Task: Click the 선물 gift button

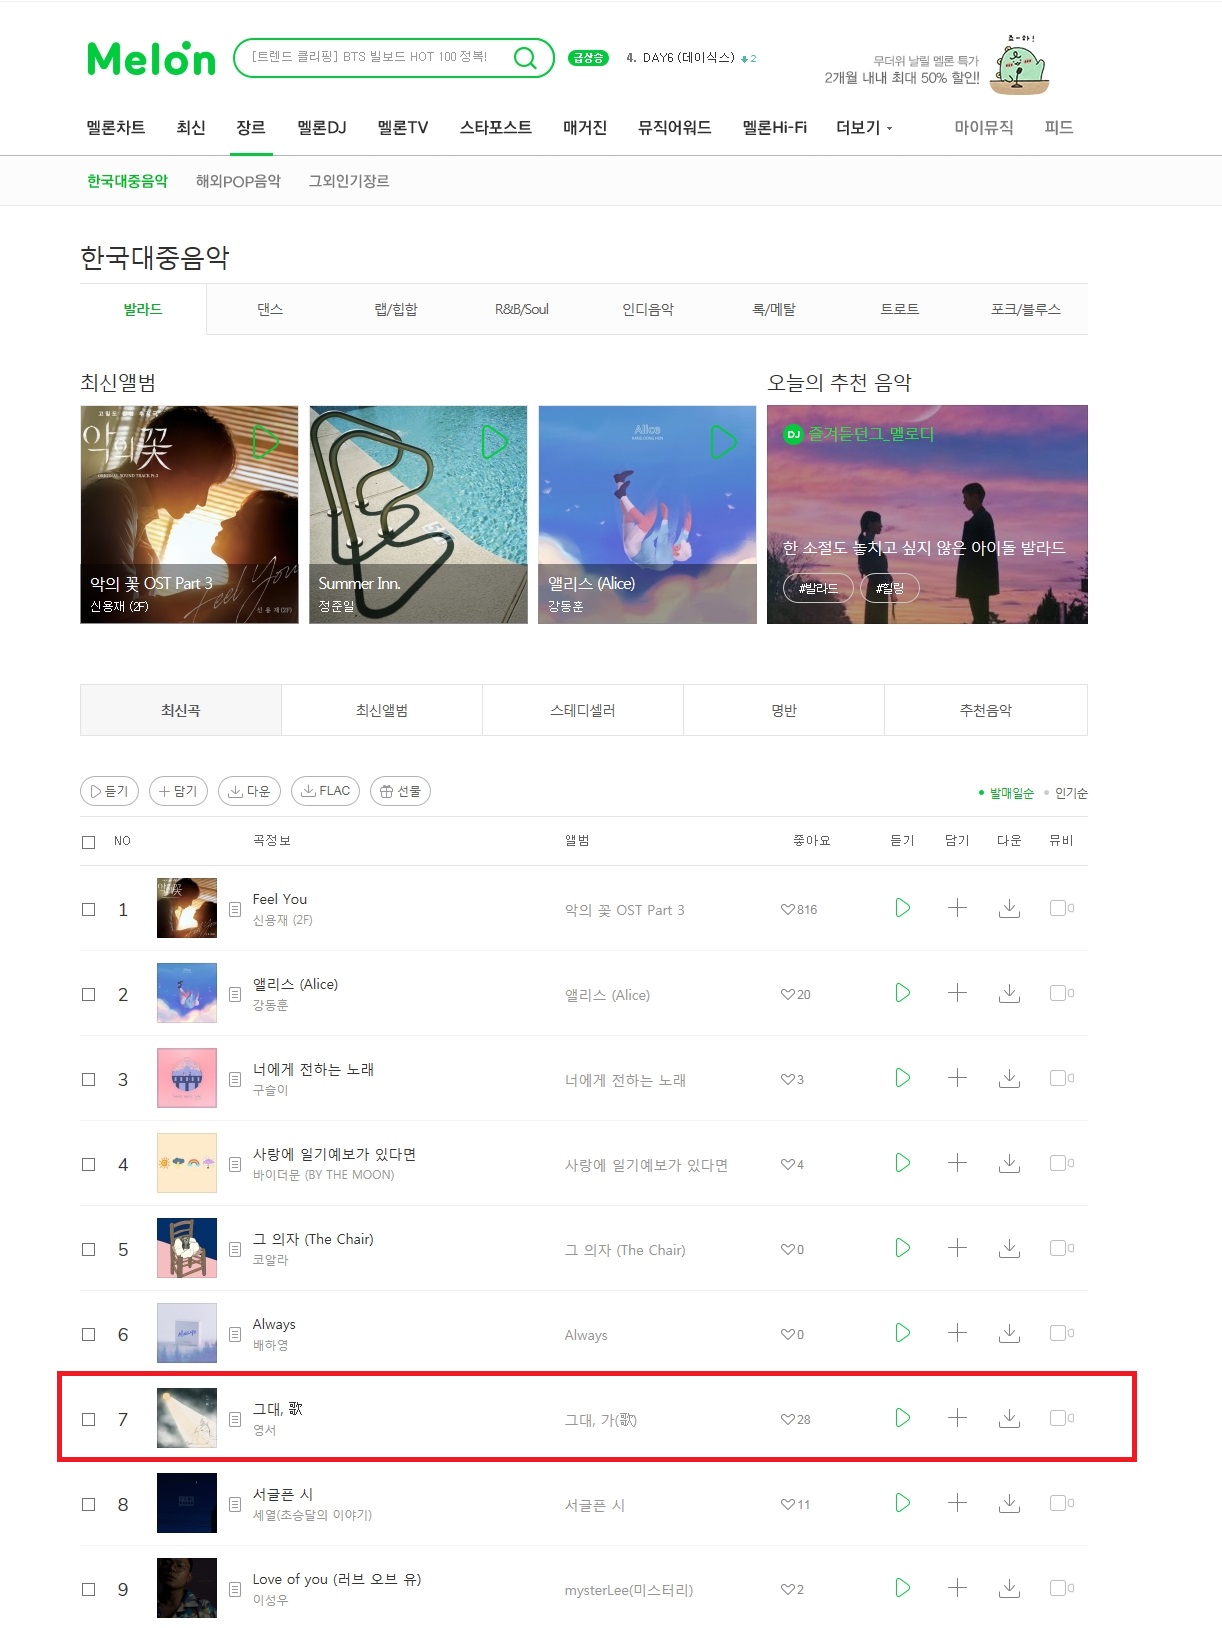Action: coord(400,791)
